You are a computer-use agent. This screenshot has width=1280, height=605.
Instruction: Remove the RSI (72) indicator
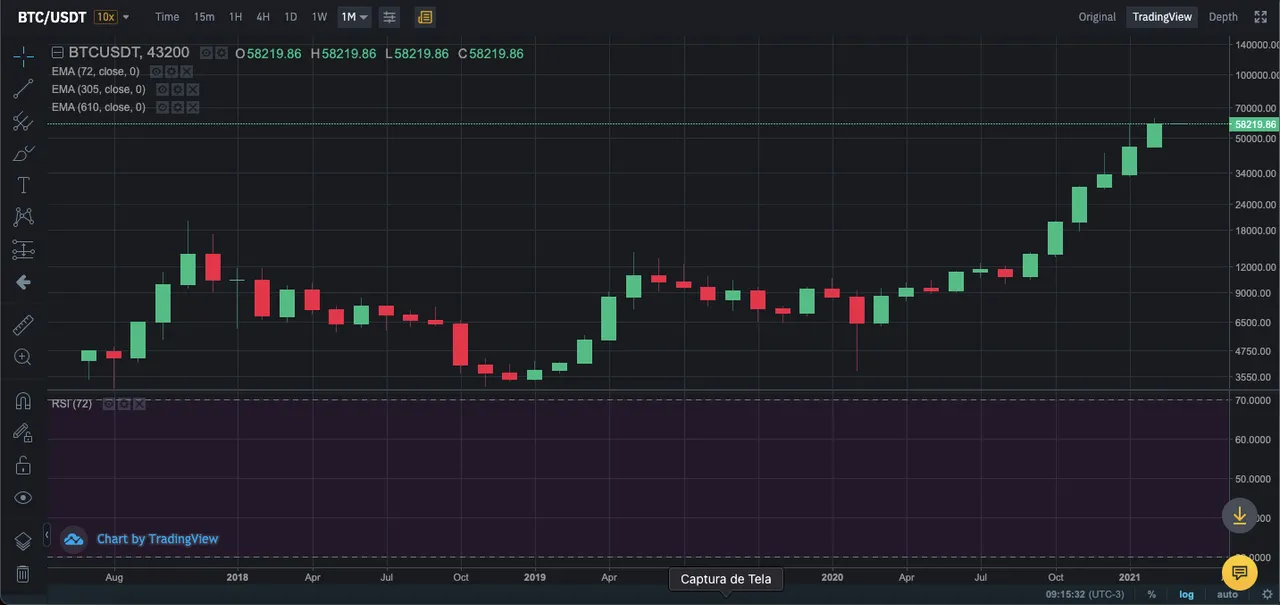[x=138, y=404]
